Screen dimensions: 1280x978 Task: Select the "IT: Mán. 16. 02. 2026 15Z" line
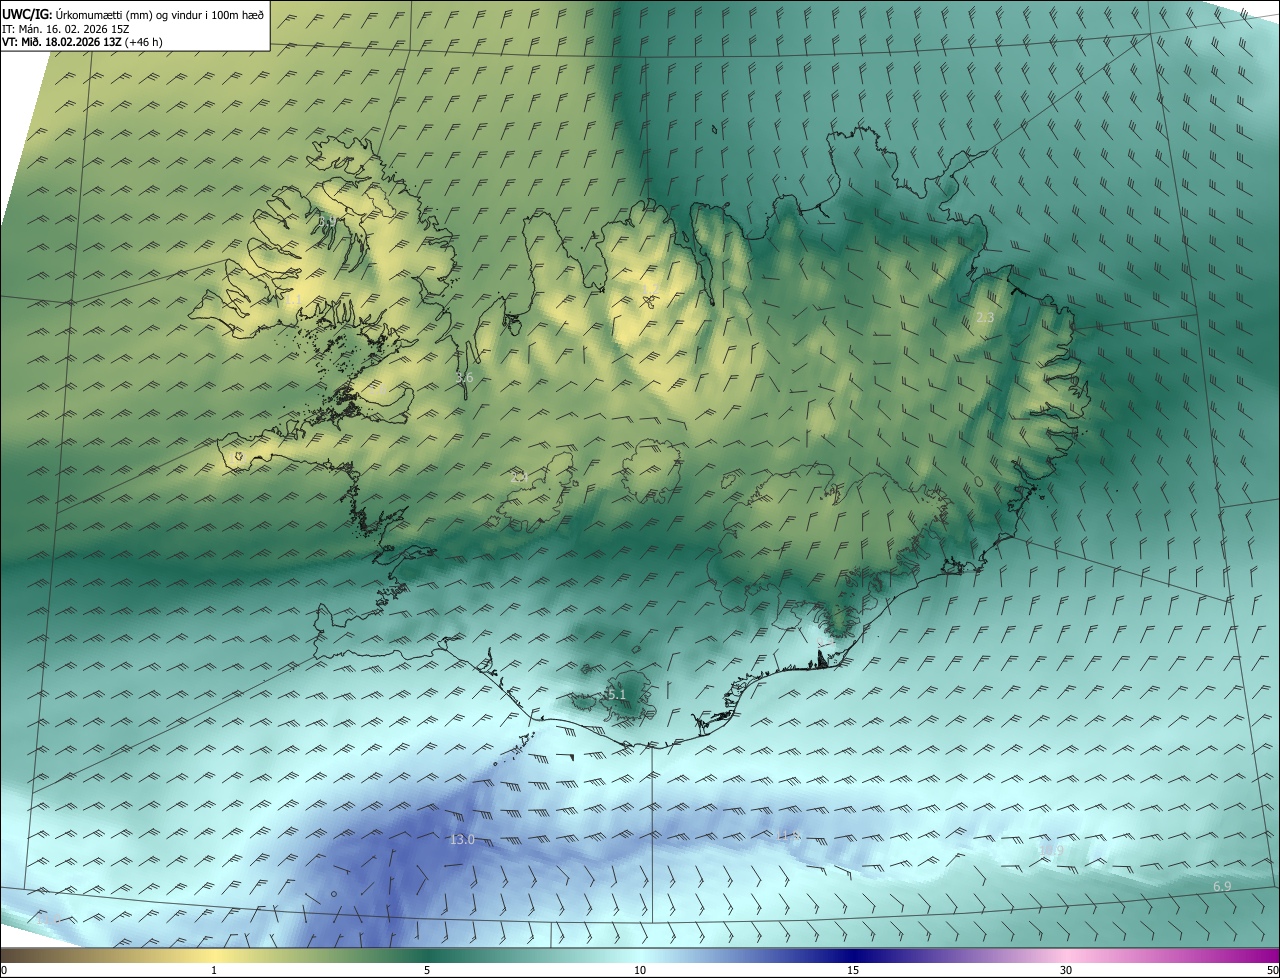(x=67, y=29)
